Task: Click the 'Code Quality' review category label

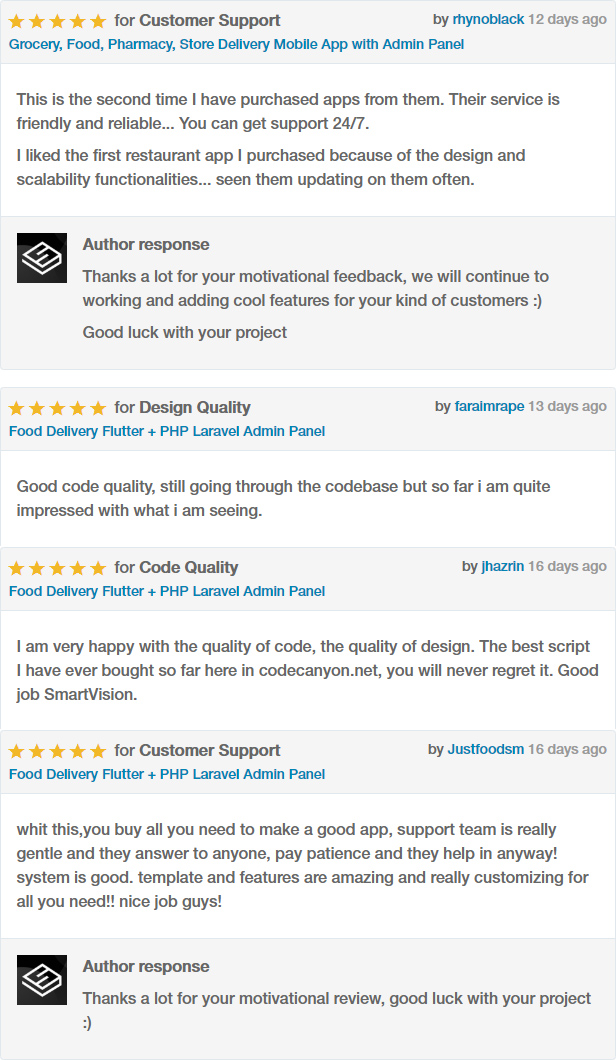Action: 188,567
